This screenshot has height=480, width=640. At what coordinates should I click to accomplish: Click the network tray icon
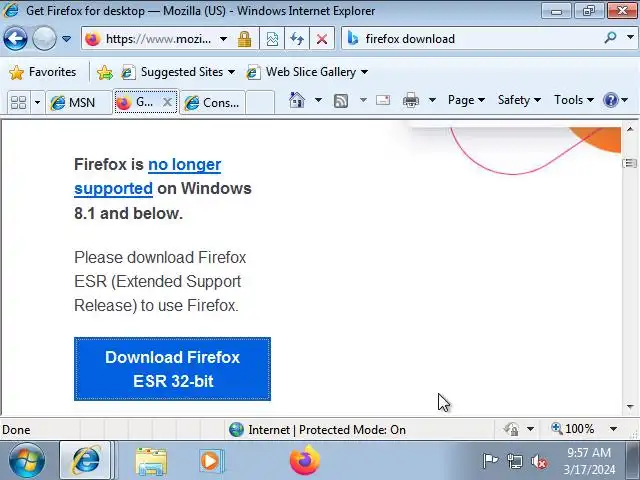point(515,461)
